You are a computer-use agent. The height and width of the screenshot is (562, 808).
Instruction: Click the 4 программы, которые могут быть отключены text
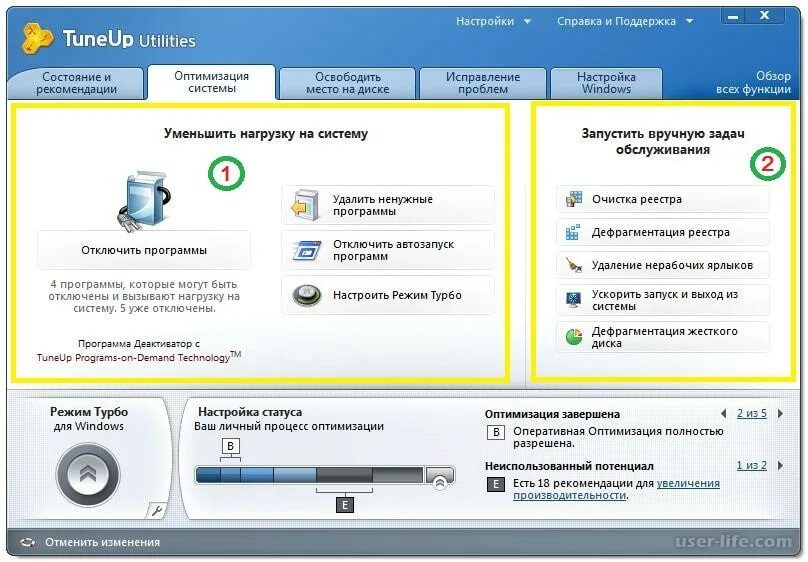pos(144,296)
